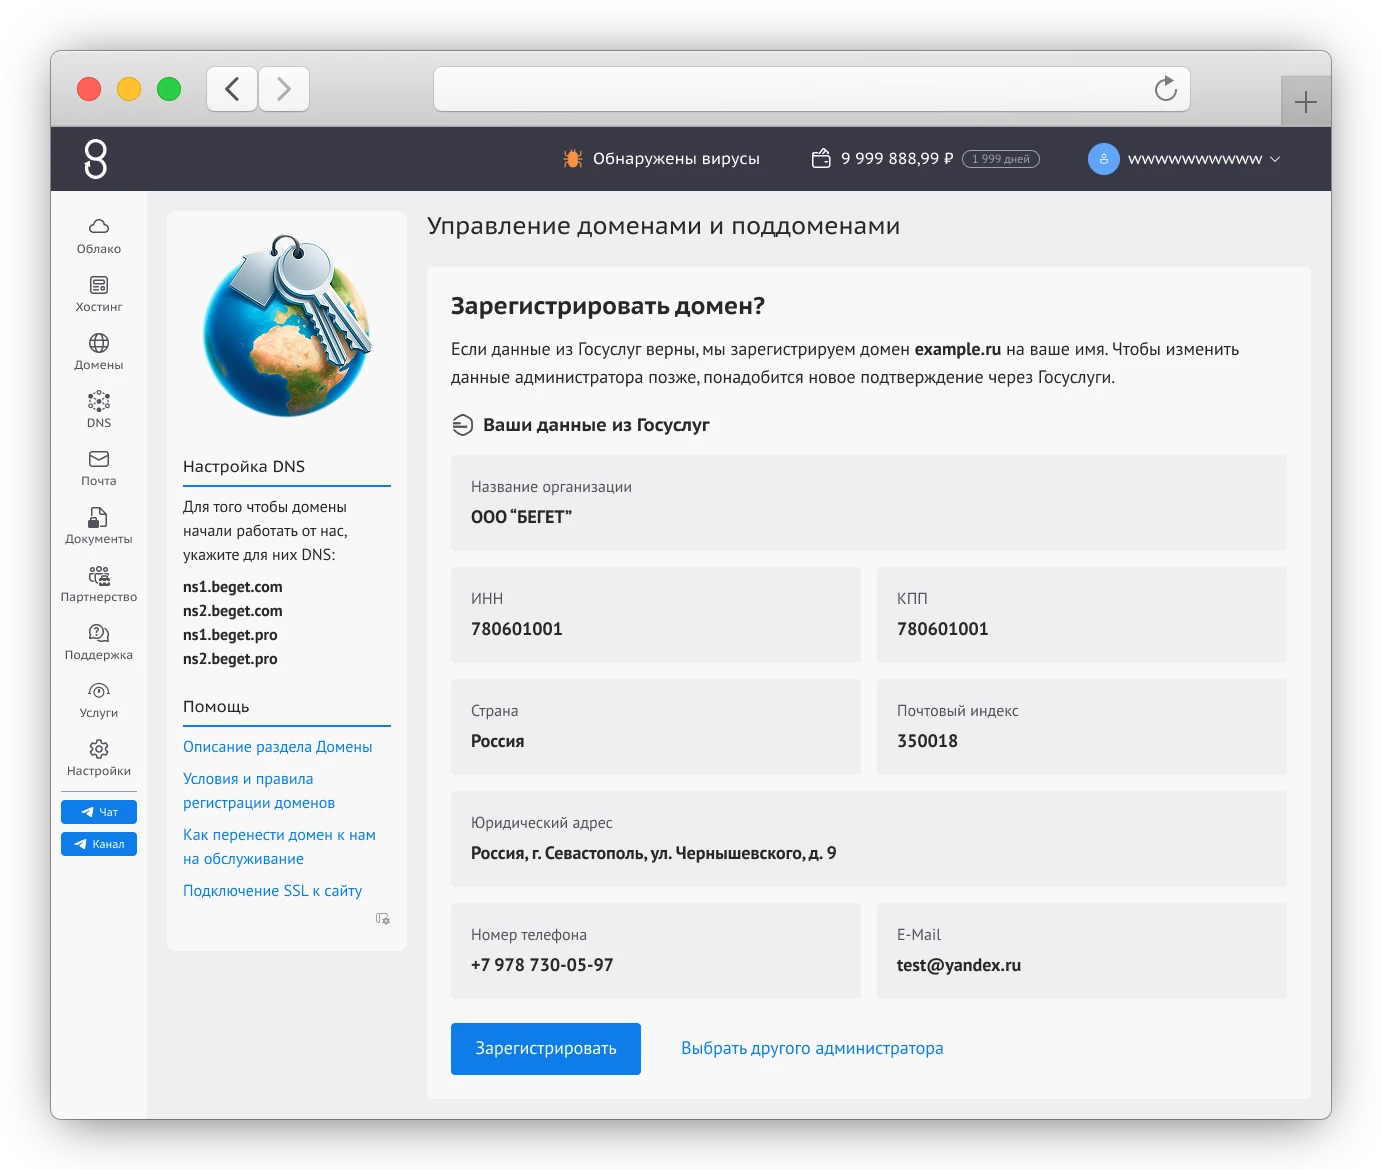Click the Зарегистрировать button
Viewport: 1382px width, 1170px height.
[546, 1049]
